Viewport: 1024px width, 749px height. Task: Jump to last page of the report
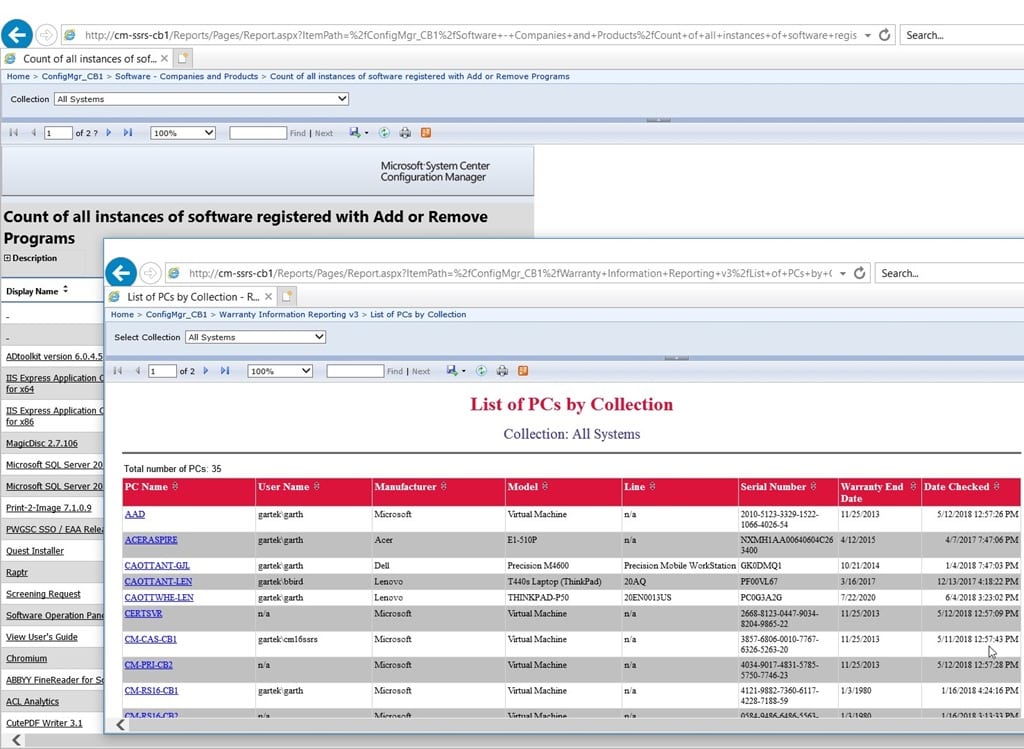tap(224, 371)
